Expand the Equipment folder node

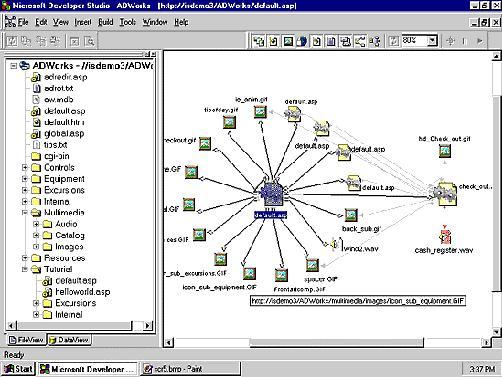point(25,179)
